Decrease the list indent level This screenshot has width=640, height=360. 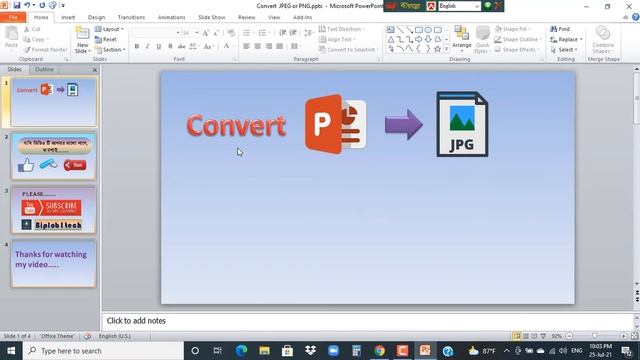point(282,33)
